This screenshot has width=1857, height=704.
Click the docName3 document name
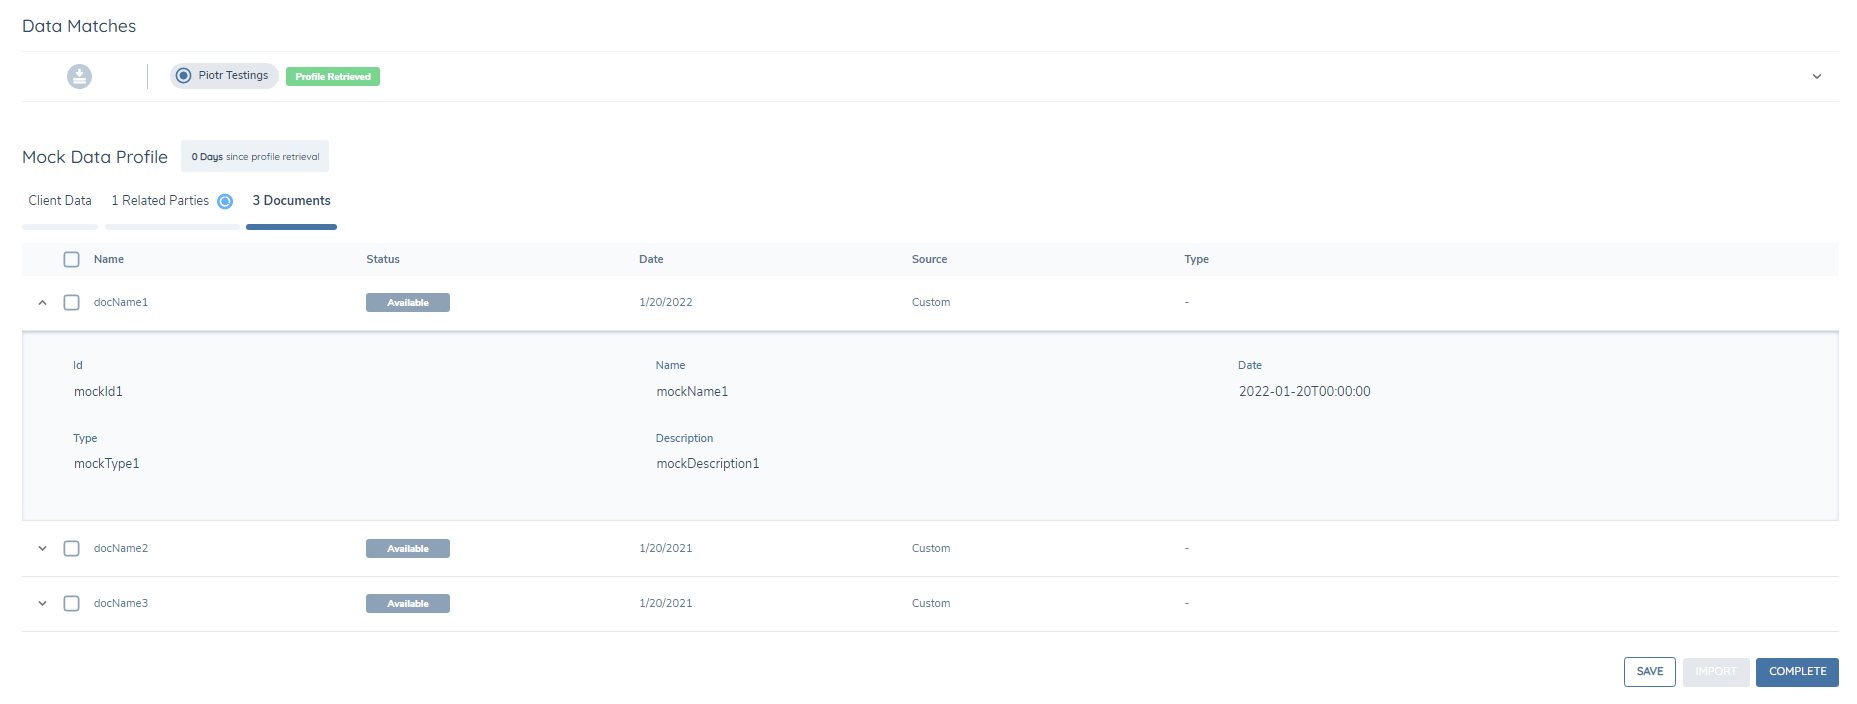coord(121,603)
